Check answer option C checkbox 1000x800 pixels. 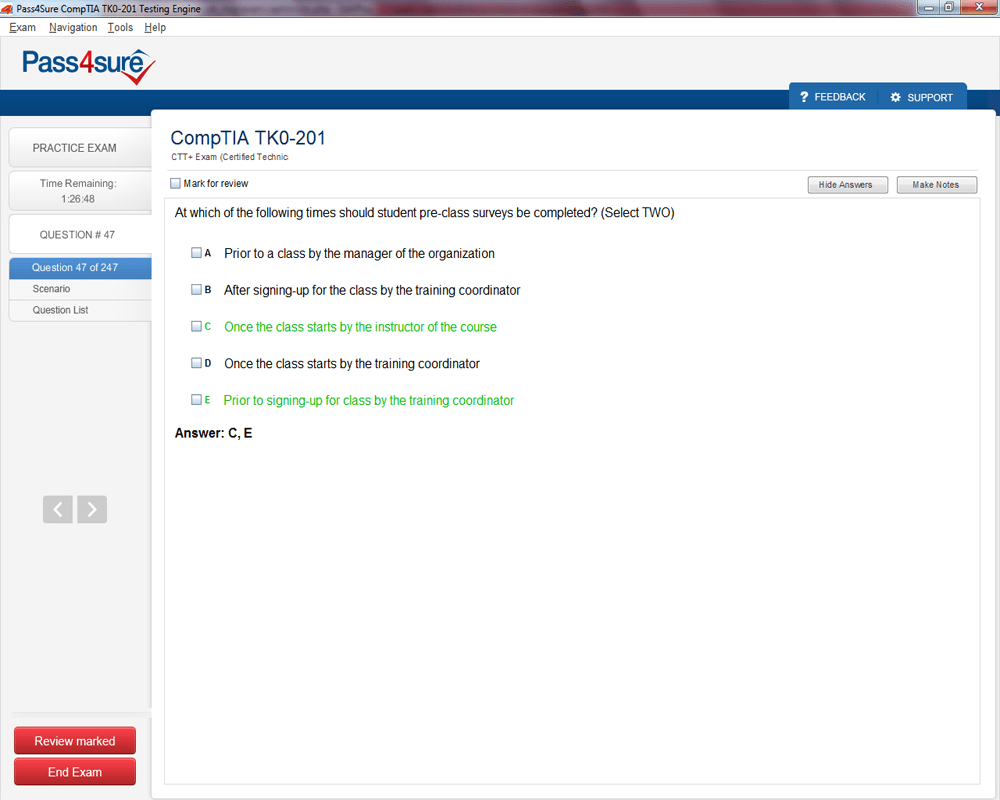pos(196,326)
